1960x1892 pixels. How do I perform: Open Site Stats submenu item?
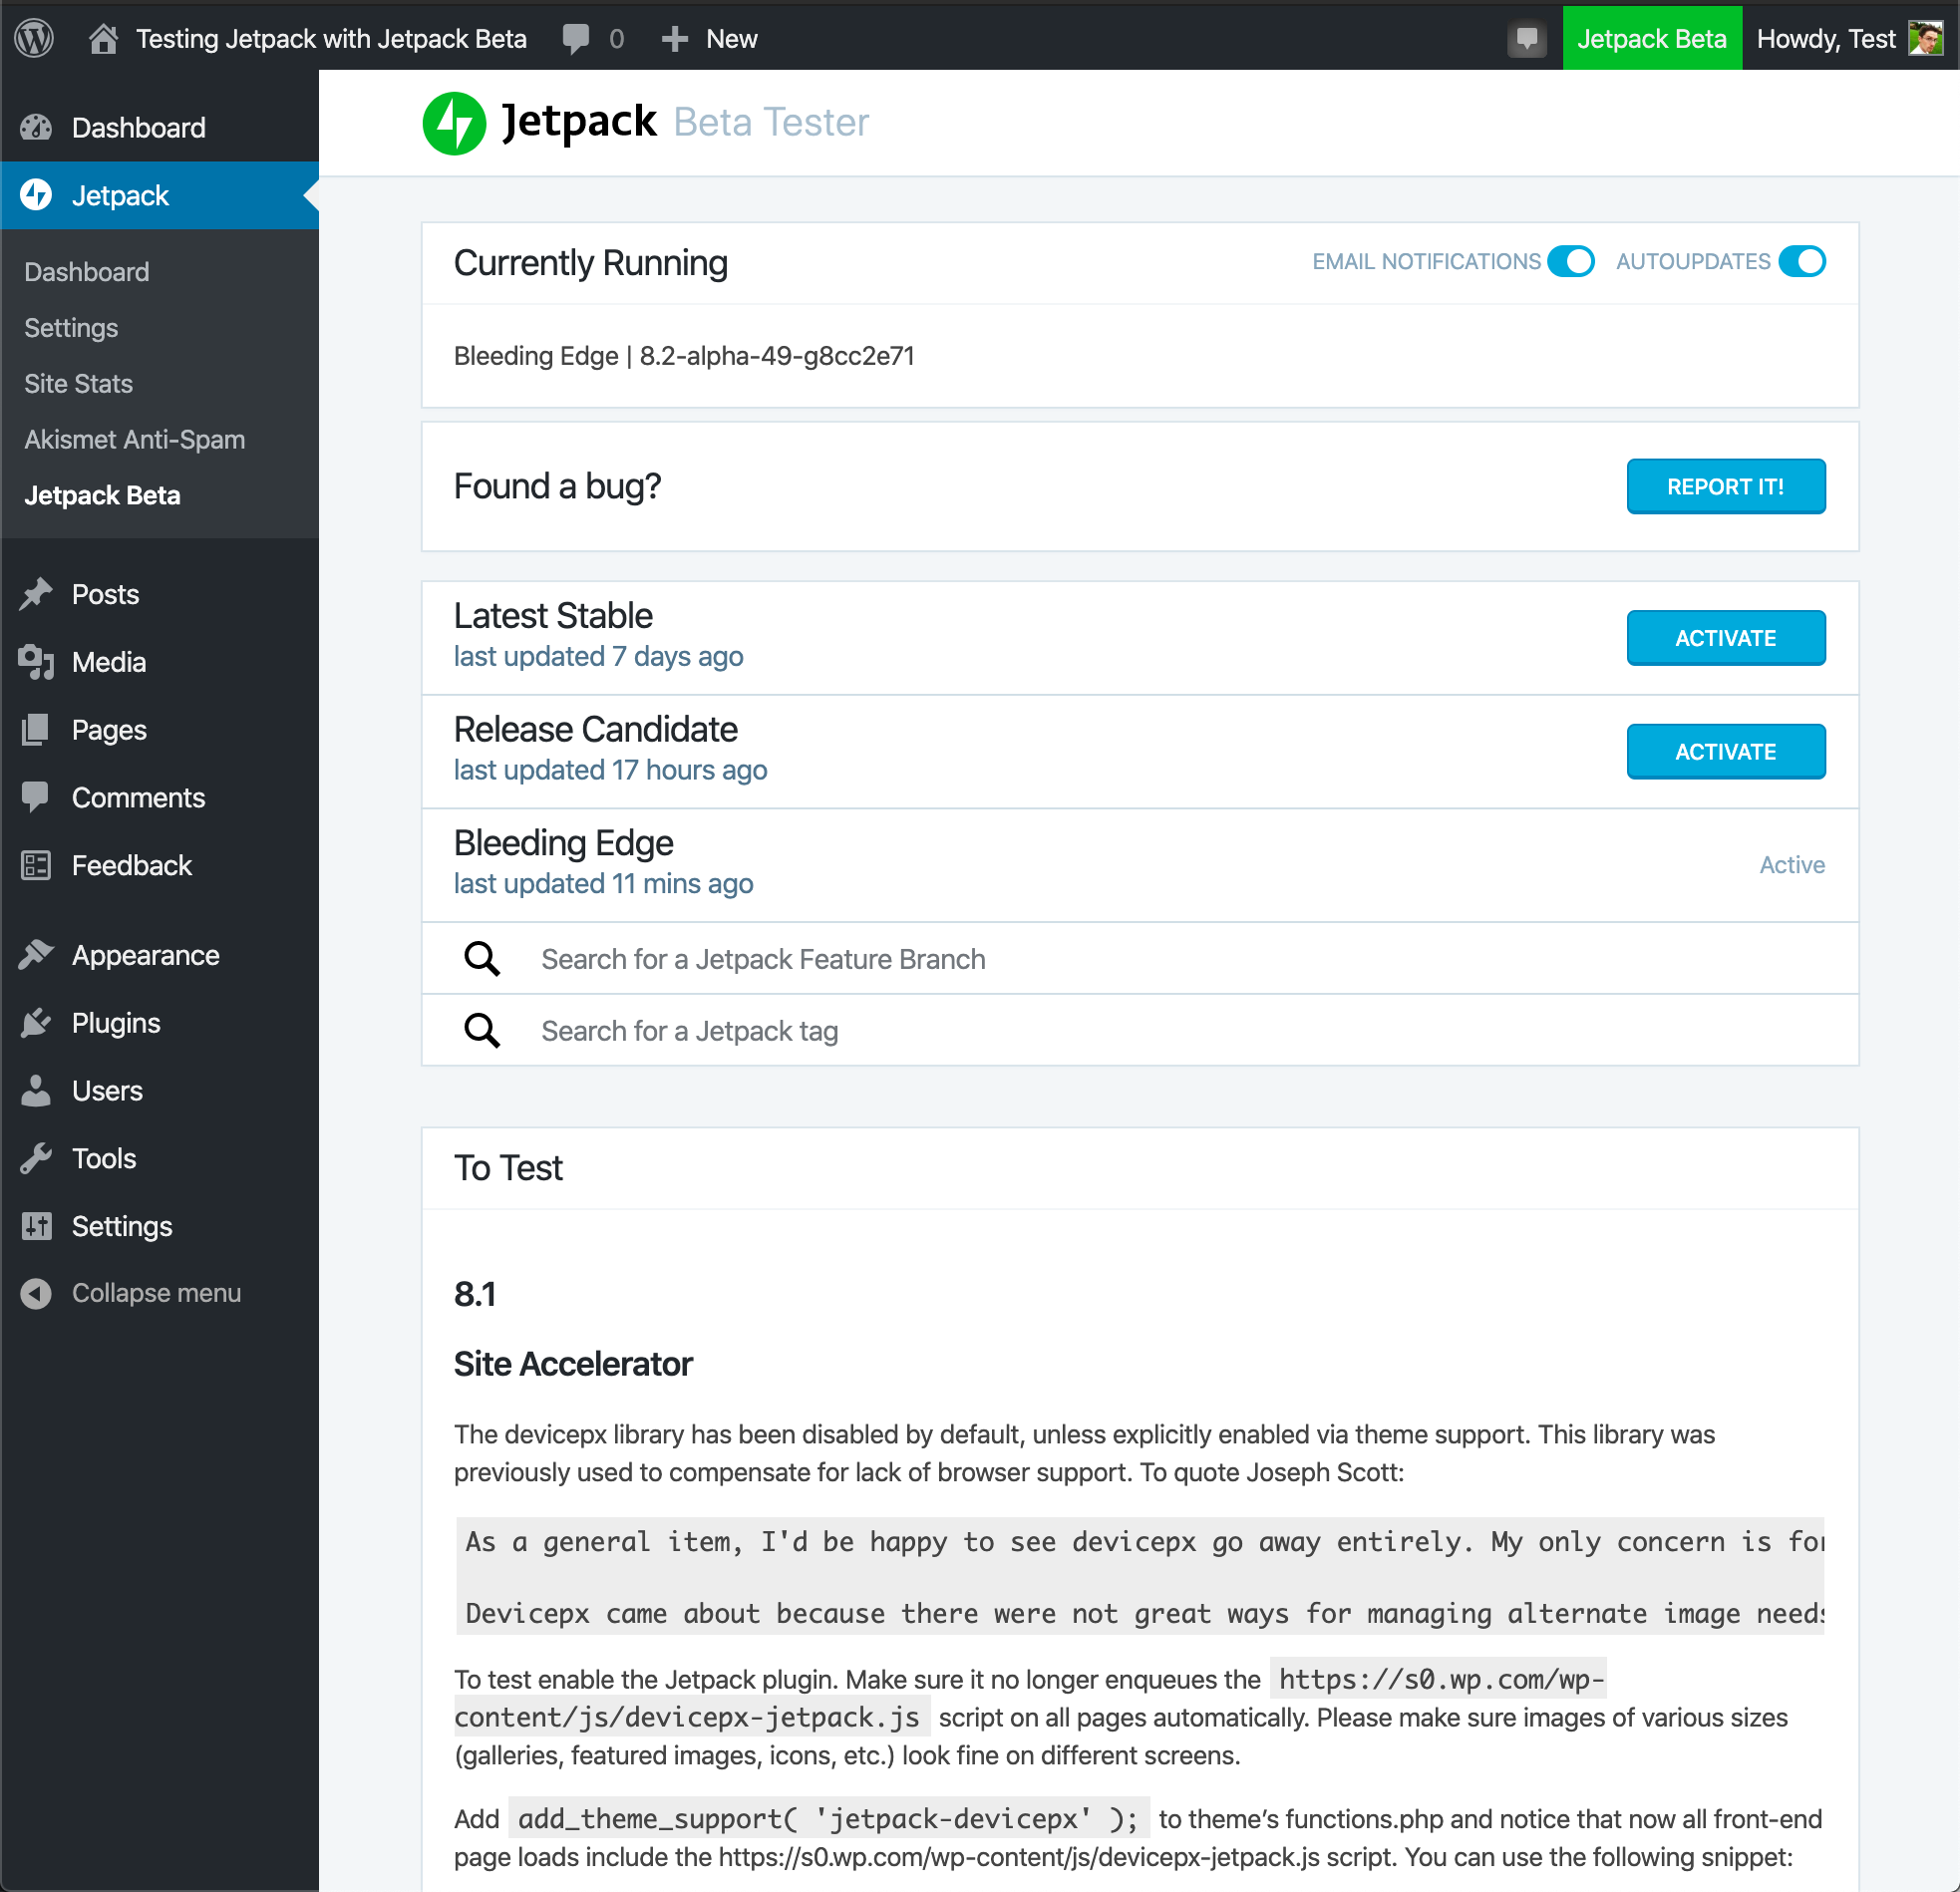(x=78, y=383)
